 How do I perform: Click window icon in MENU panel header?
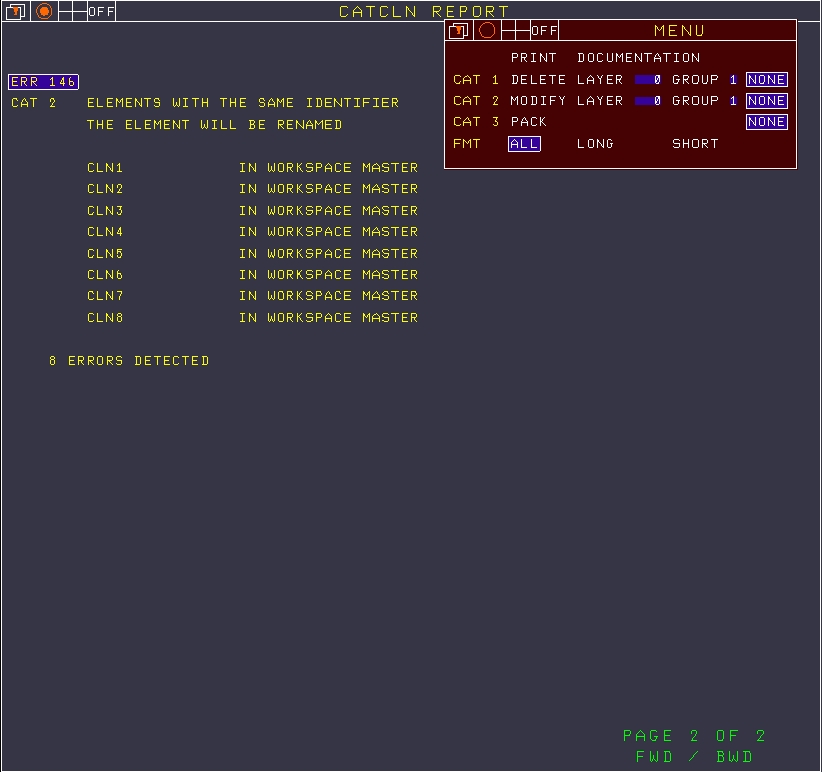[459, 31]
